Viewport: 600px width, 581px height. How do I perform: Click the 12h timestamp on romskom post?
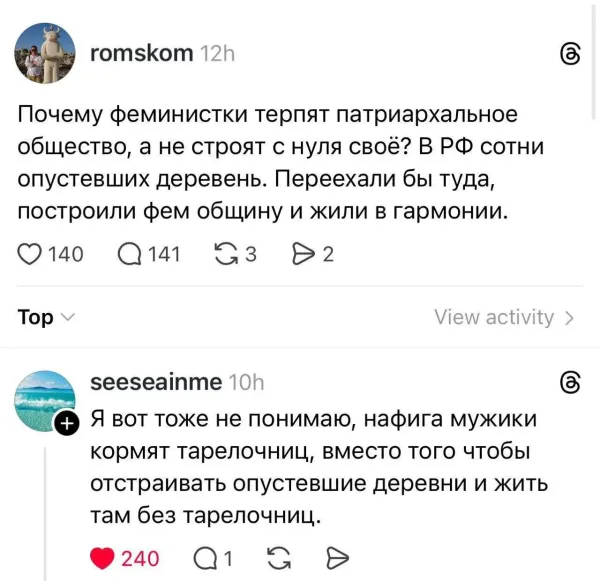[217, 53]
